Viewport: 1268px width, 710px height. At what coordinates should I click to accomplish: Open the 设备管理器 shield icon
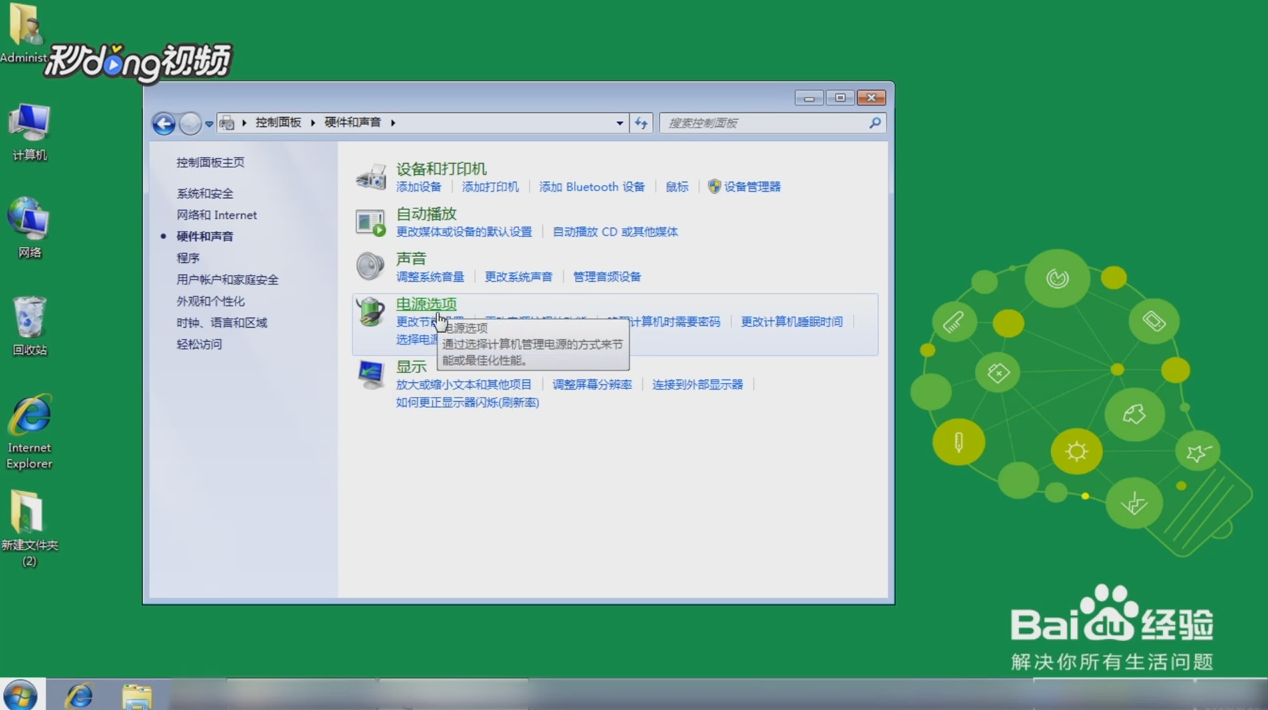[x=714, y=187]
